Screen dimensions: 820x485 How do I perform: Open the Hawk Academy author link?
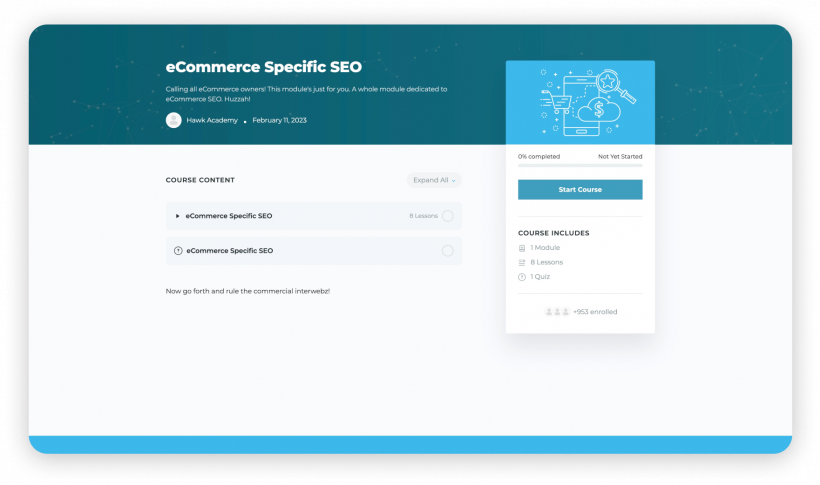[x=211, y=120]
